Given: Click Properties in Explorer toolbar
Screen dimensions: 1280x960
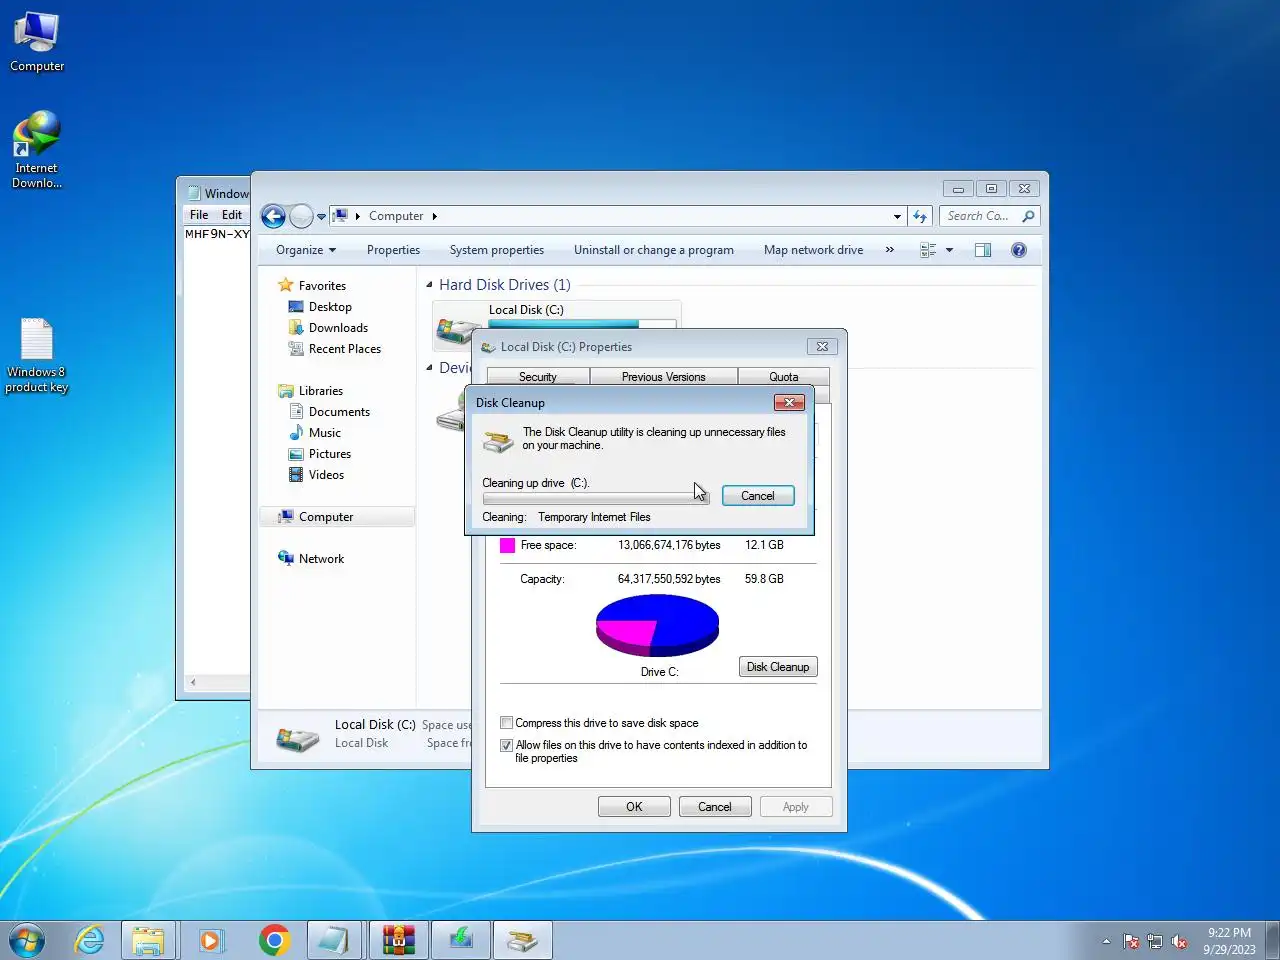Looking at the screenshot, I should click(393, 250).
